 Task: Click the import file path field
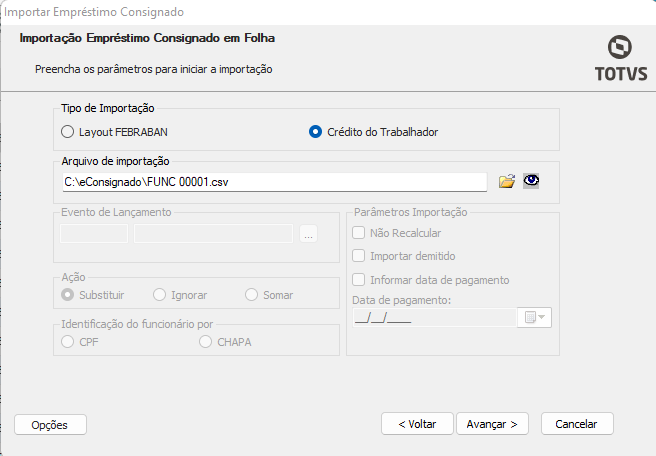pos(274,182)
